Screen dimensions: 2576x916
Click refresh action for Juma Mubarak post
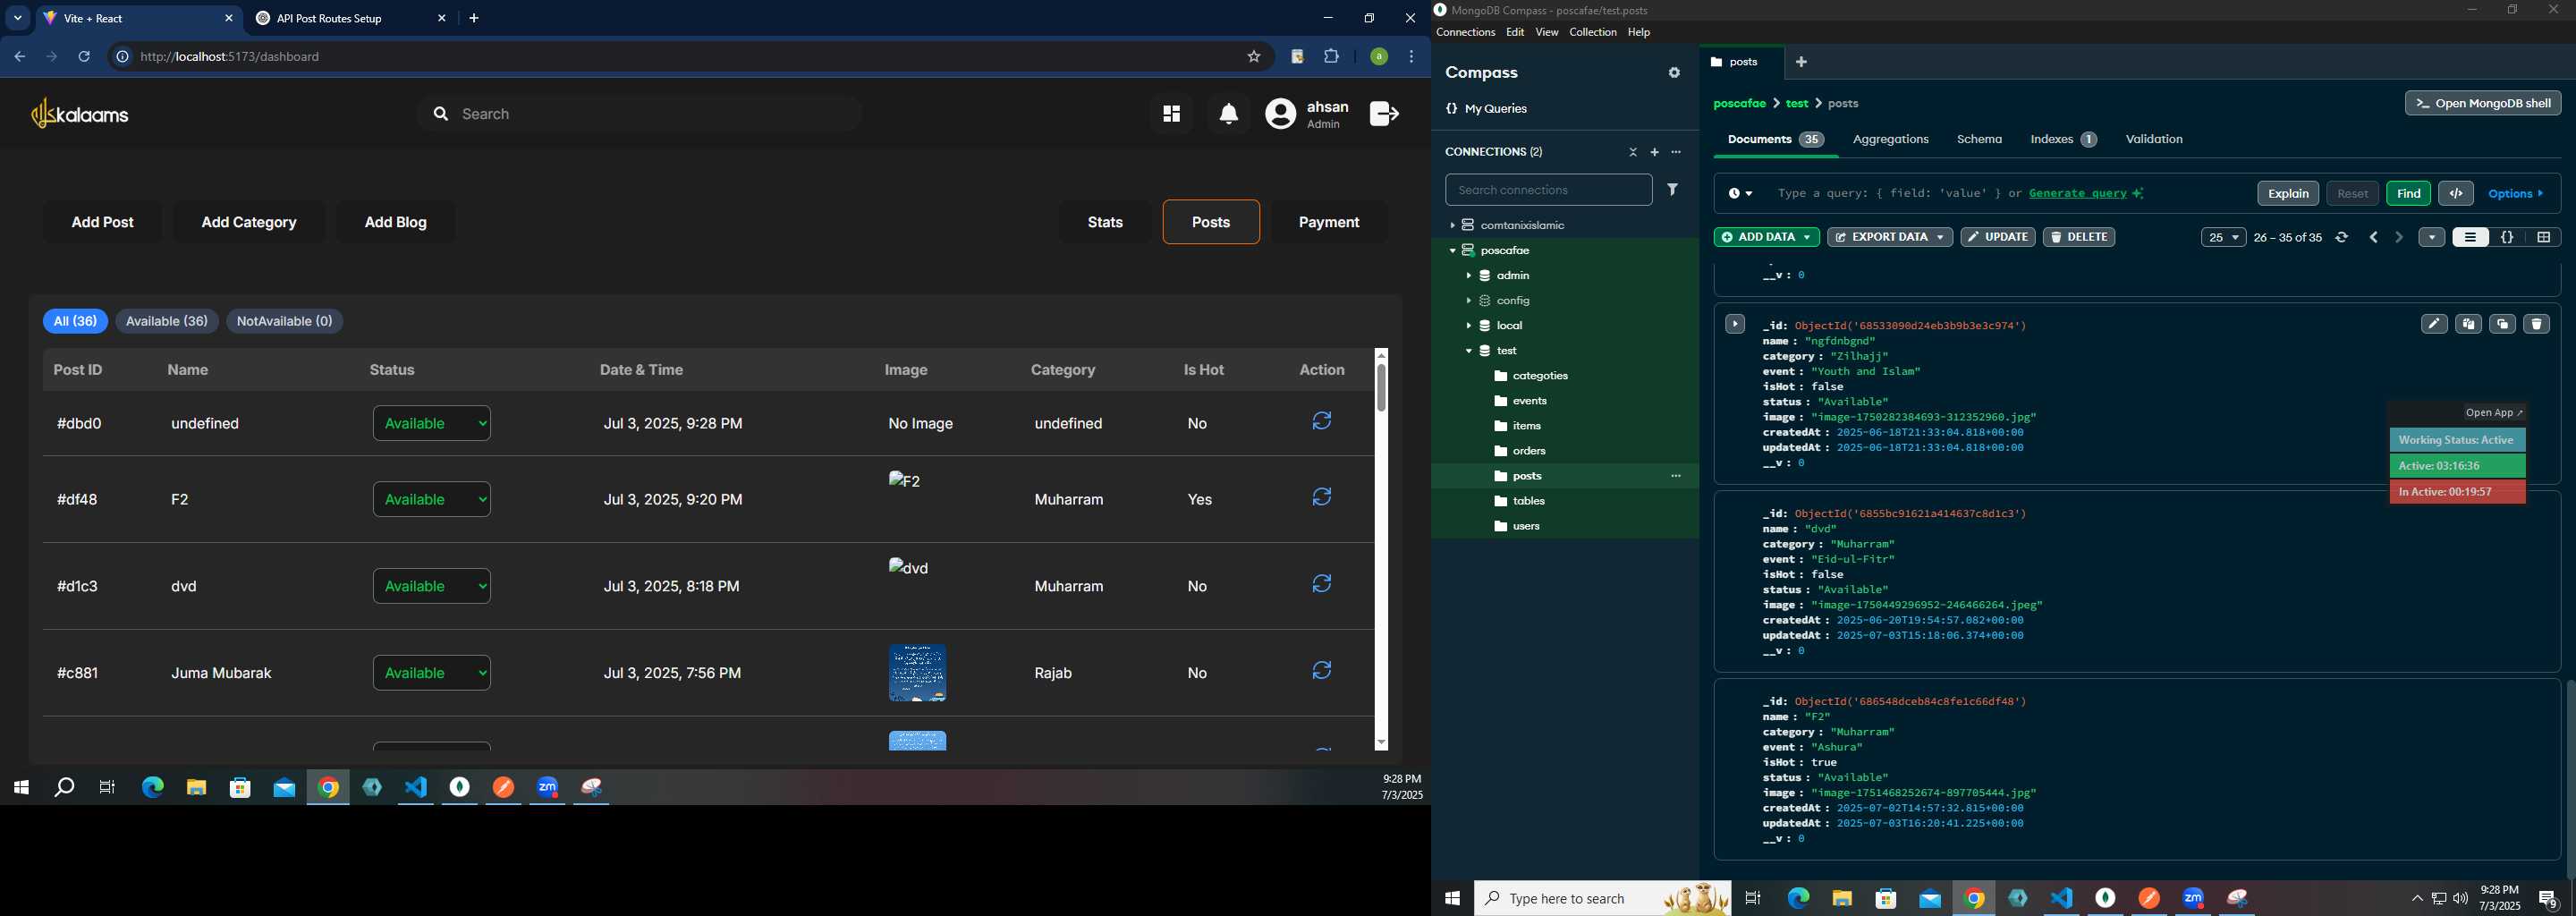click(x=1322, y=671)
